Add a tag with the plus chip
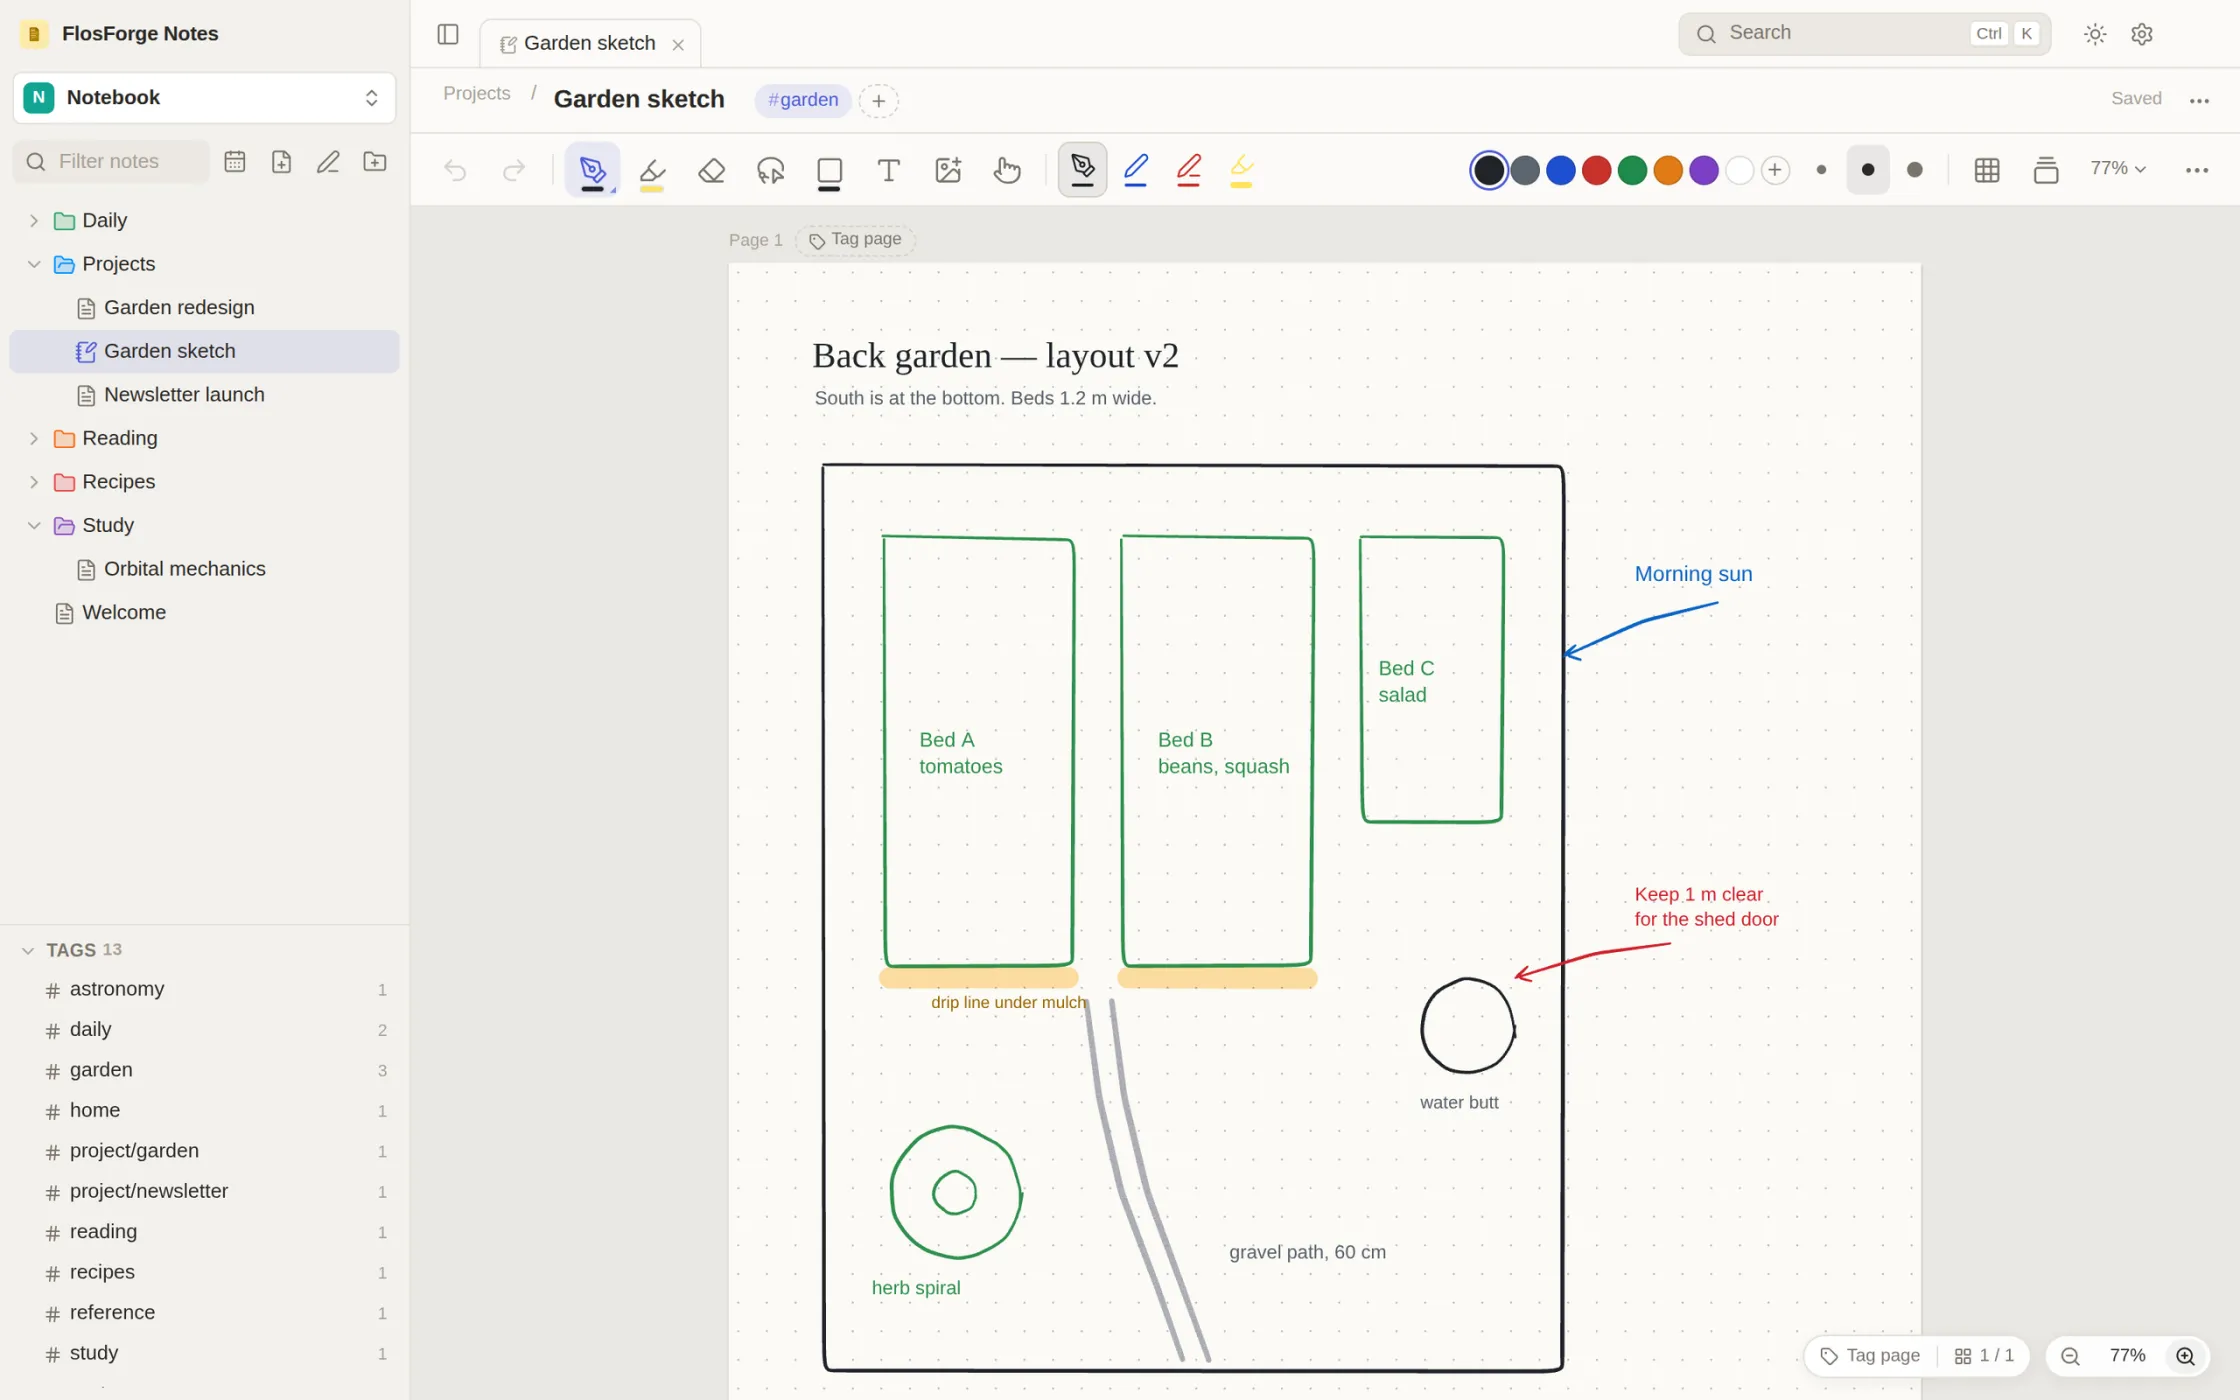This screenshot has width=2240, height=1400. [878, 100]
